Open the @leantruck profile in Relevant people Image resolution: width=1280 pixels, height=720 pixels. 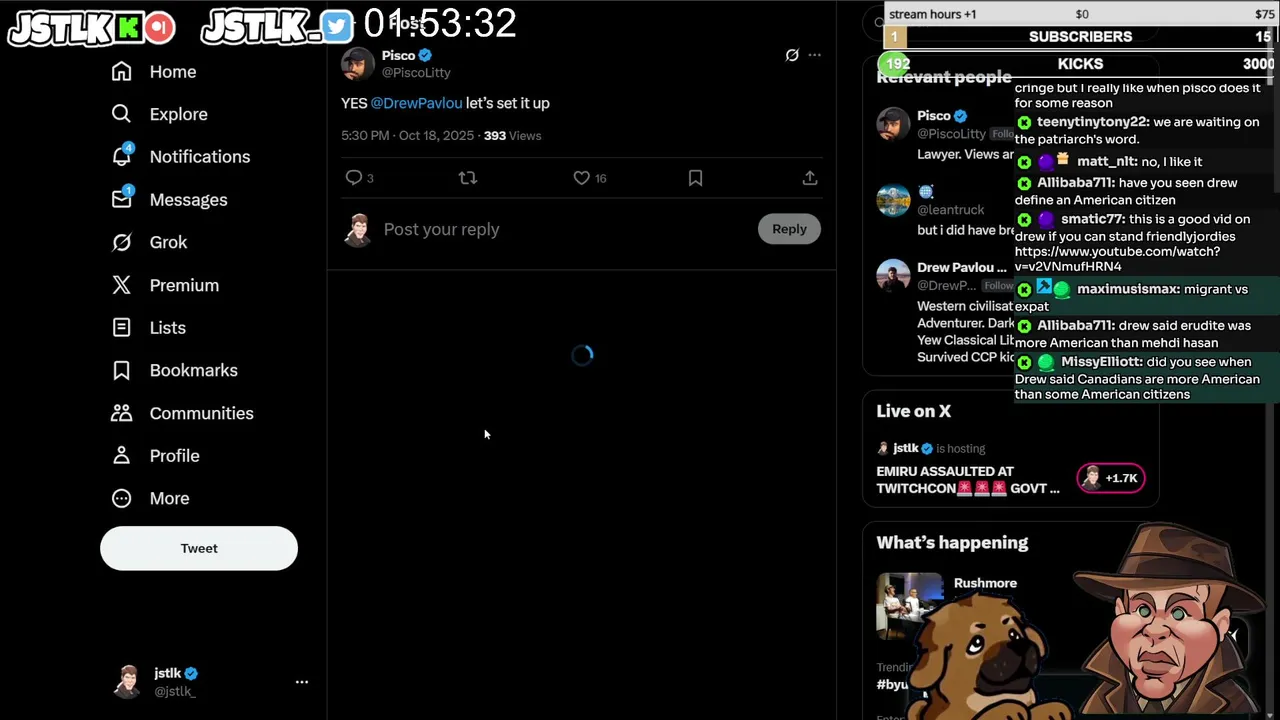pyautogui.click(x=950, y=210)
